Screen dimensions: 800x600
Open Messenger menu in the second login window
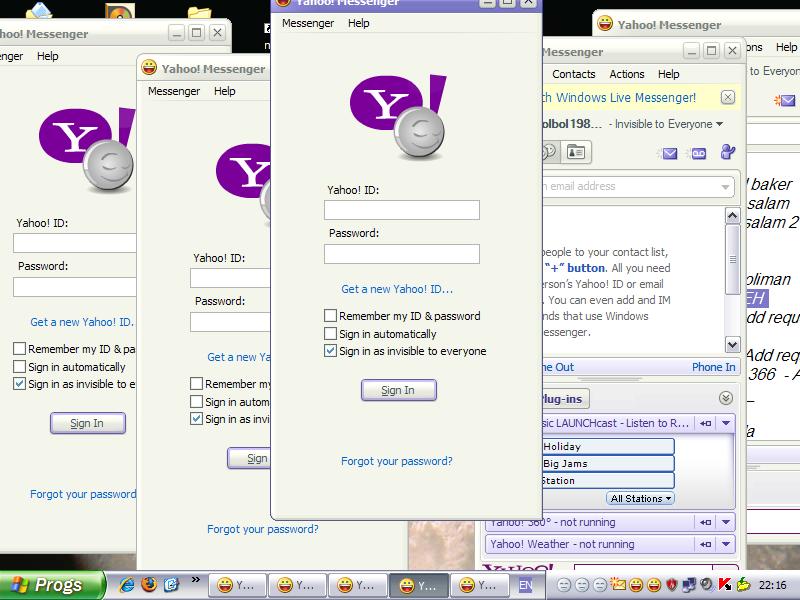click(x=173, y=91)
